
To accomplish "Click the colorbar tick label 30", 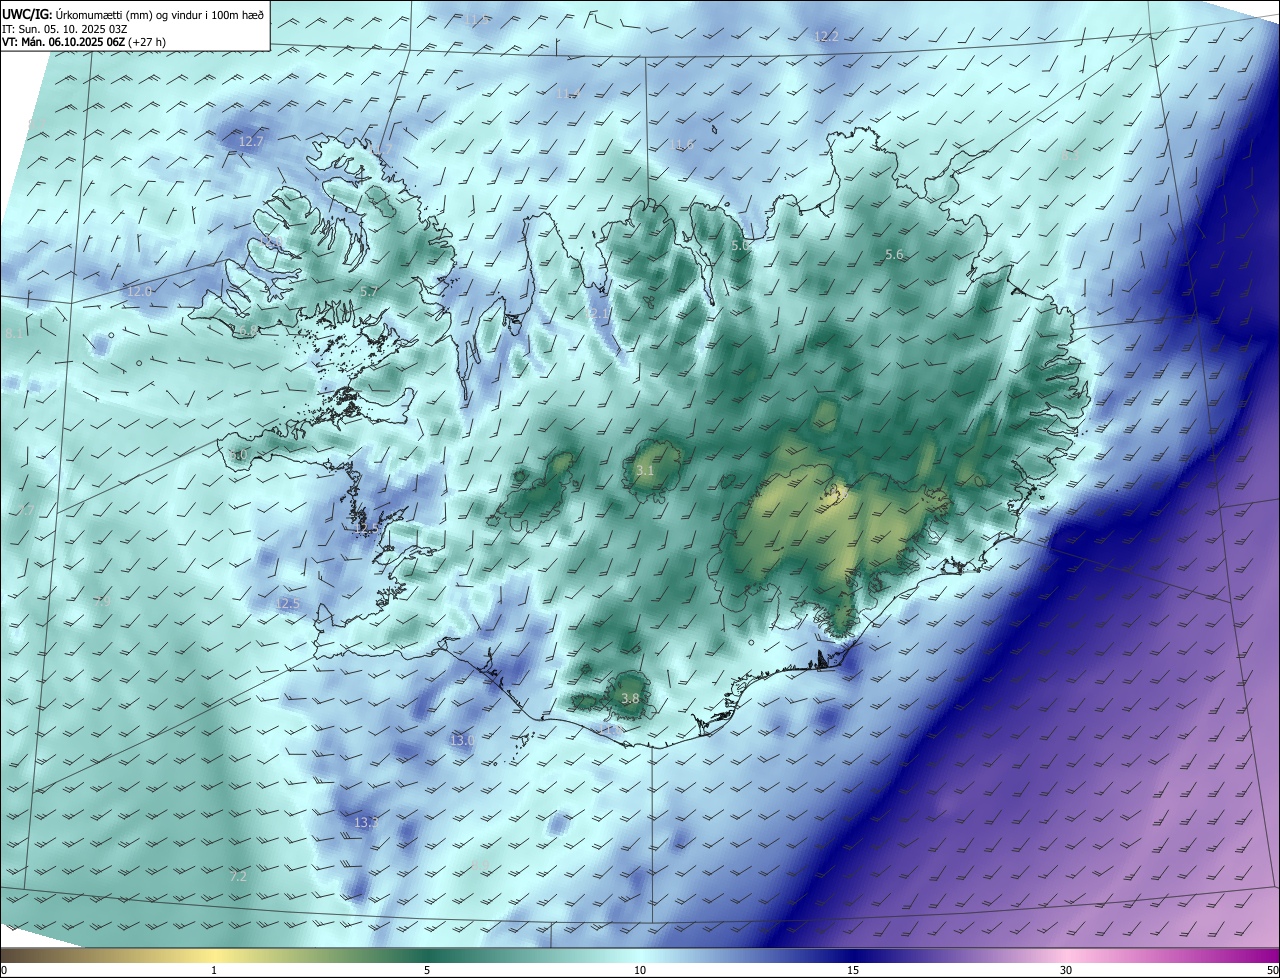I will coord(1066,970).
